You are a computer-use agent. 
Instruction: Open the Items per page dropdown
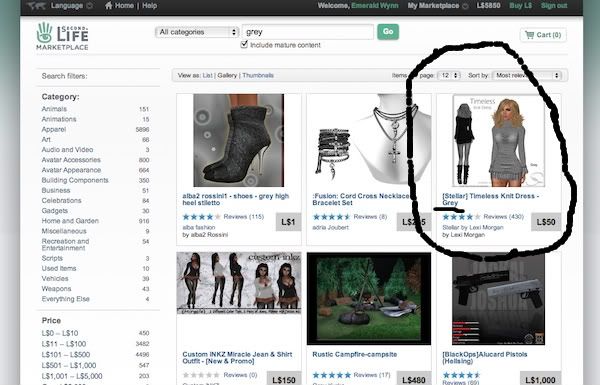click(x=449, y=75)
